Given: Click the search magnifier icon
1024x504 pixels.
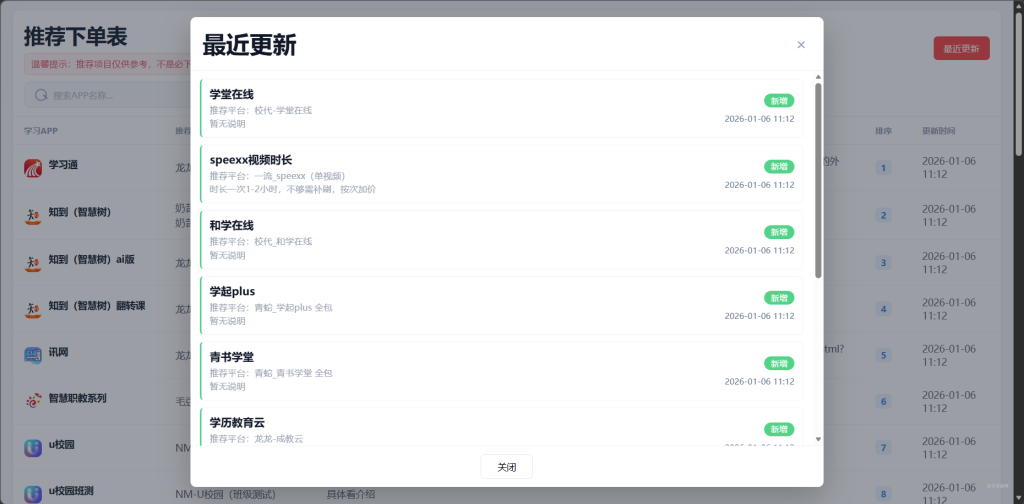Looking at the screenshot, I should [x=40, y=95].
